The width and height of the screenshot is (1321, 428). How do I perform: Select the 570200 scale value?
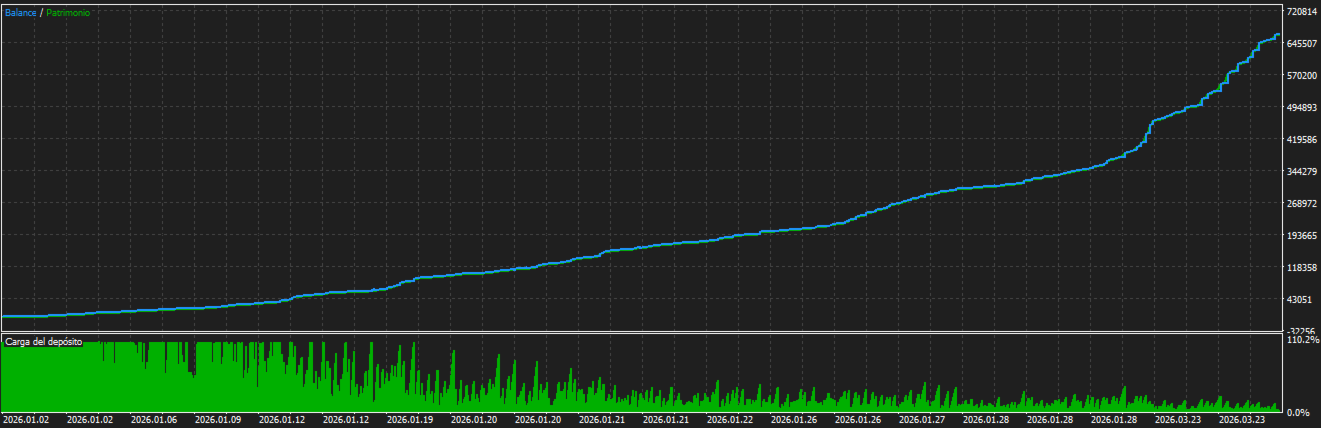coord(1302,76)
